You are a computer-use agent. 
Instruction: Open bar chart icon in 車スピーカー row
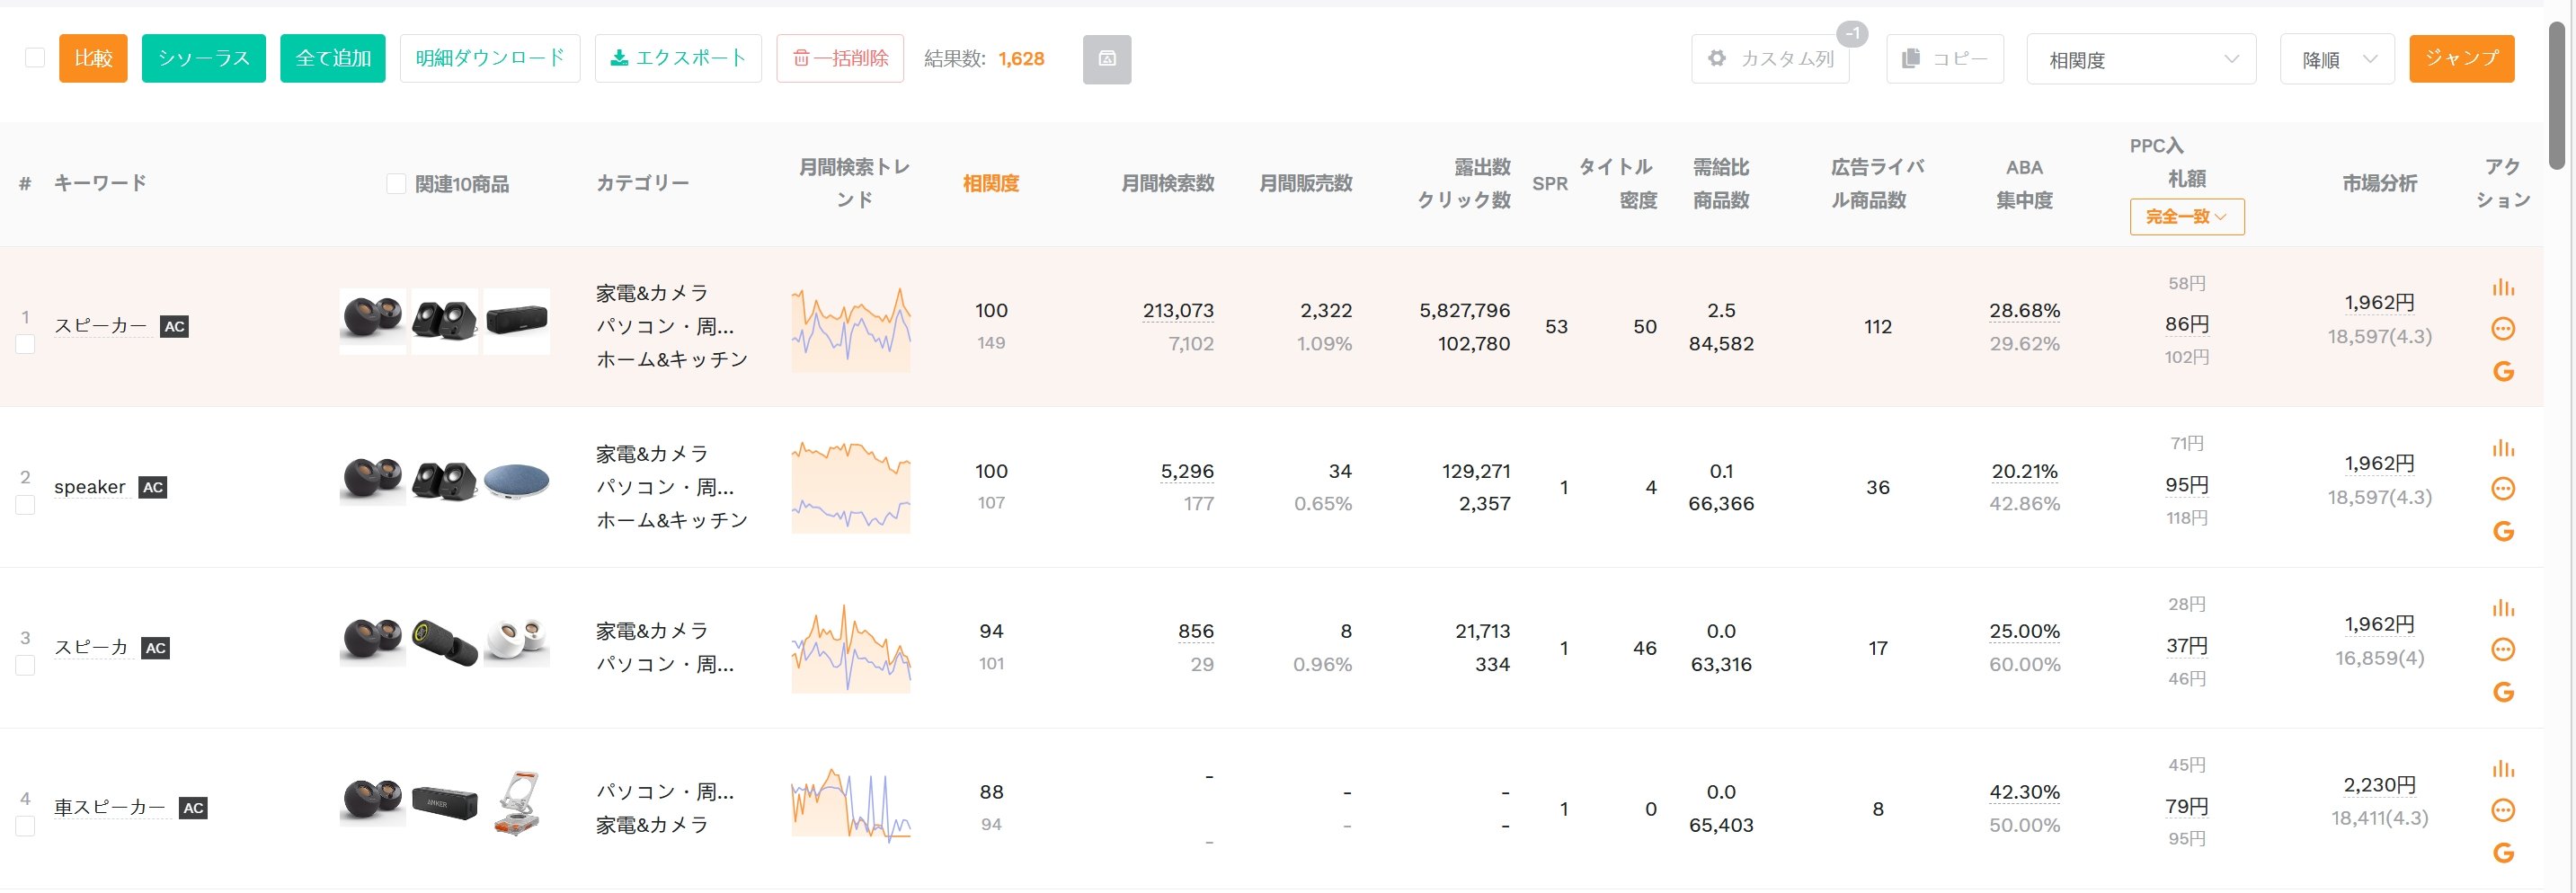click(2503, 769)
